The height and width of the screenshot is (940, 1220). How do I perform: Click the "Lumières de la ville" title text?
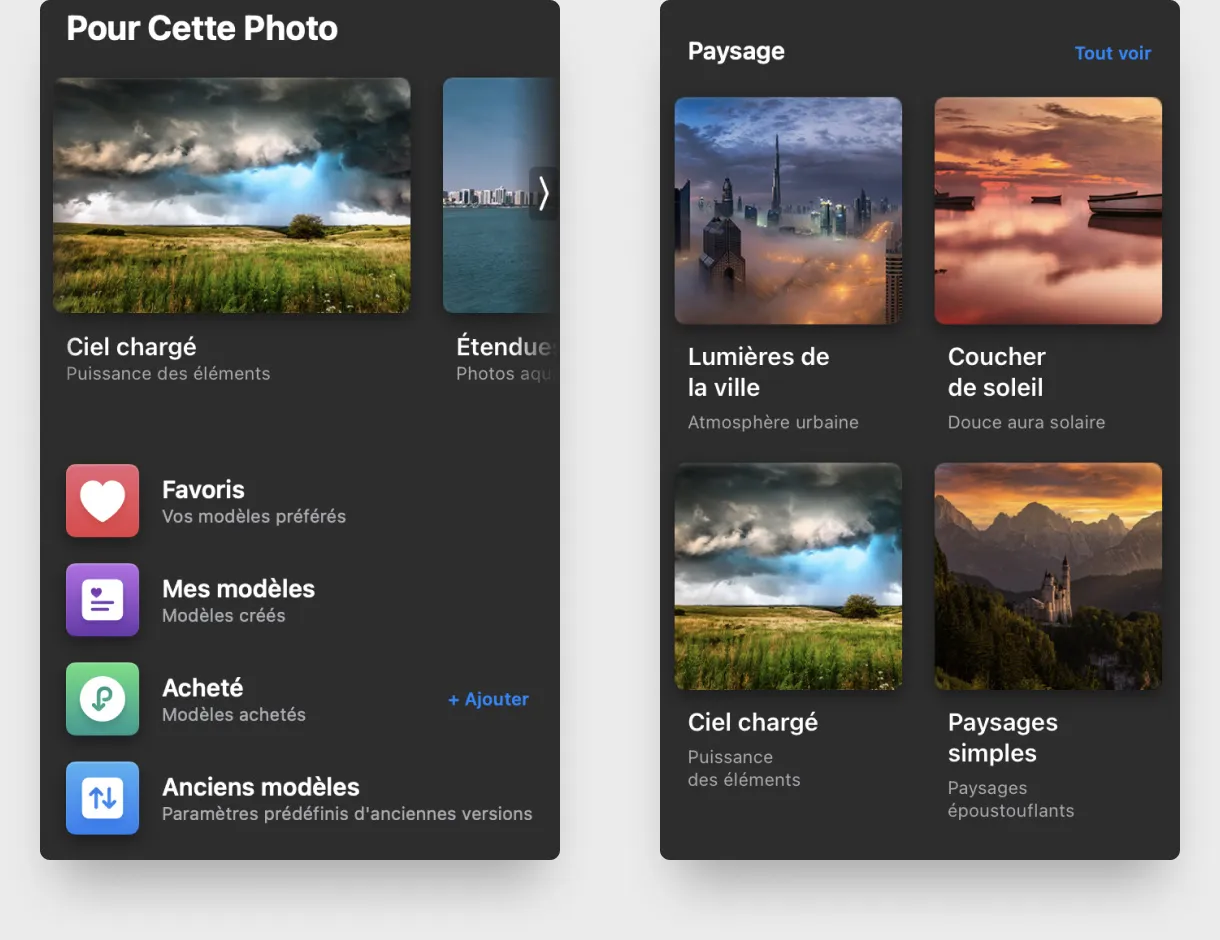(x=758, y=372)
